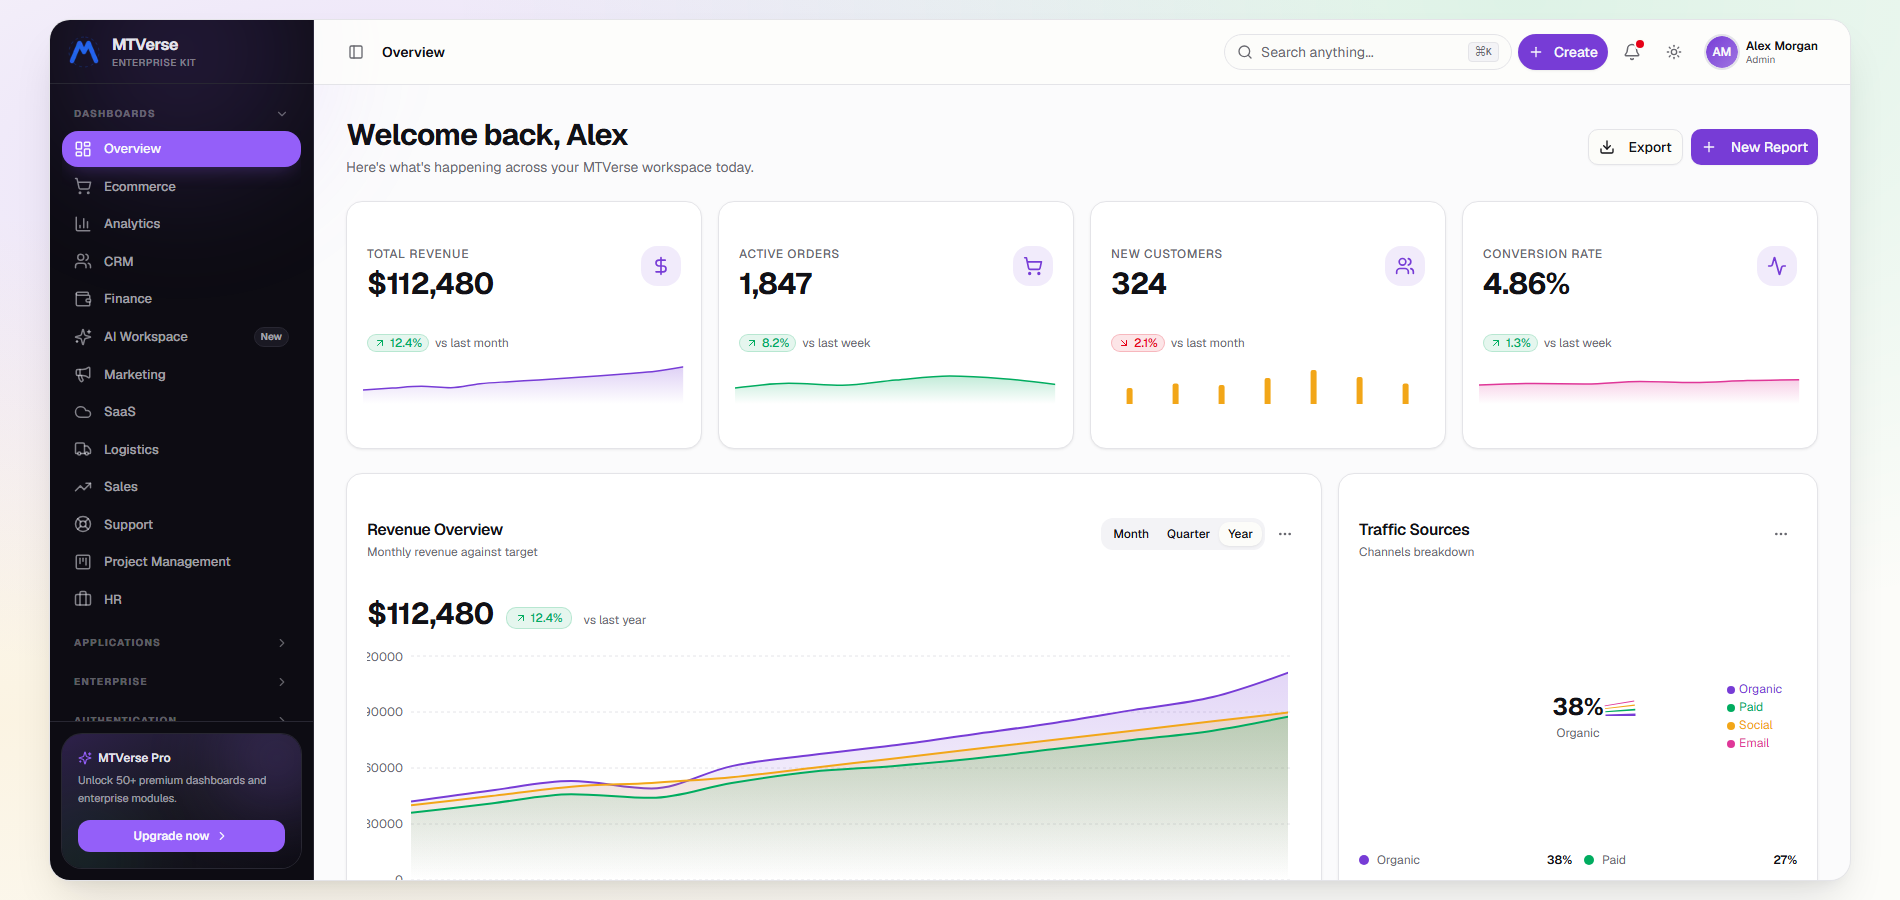Focus the Search anything field

(1366, 52)
